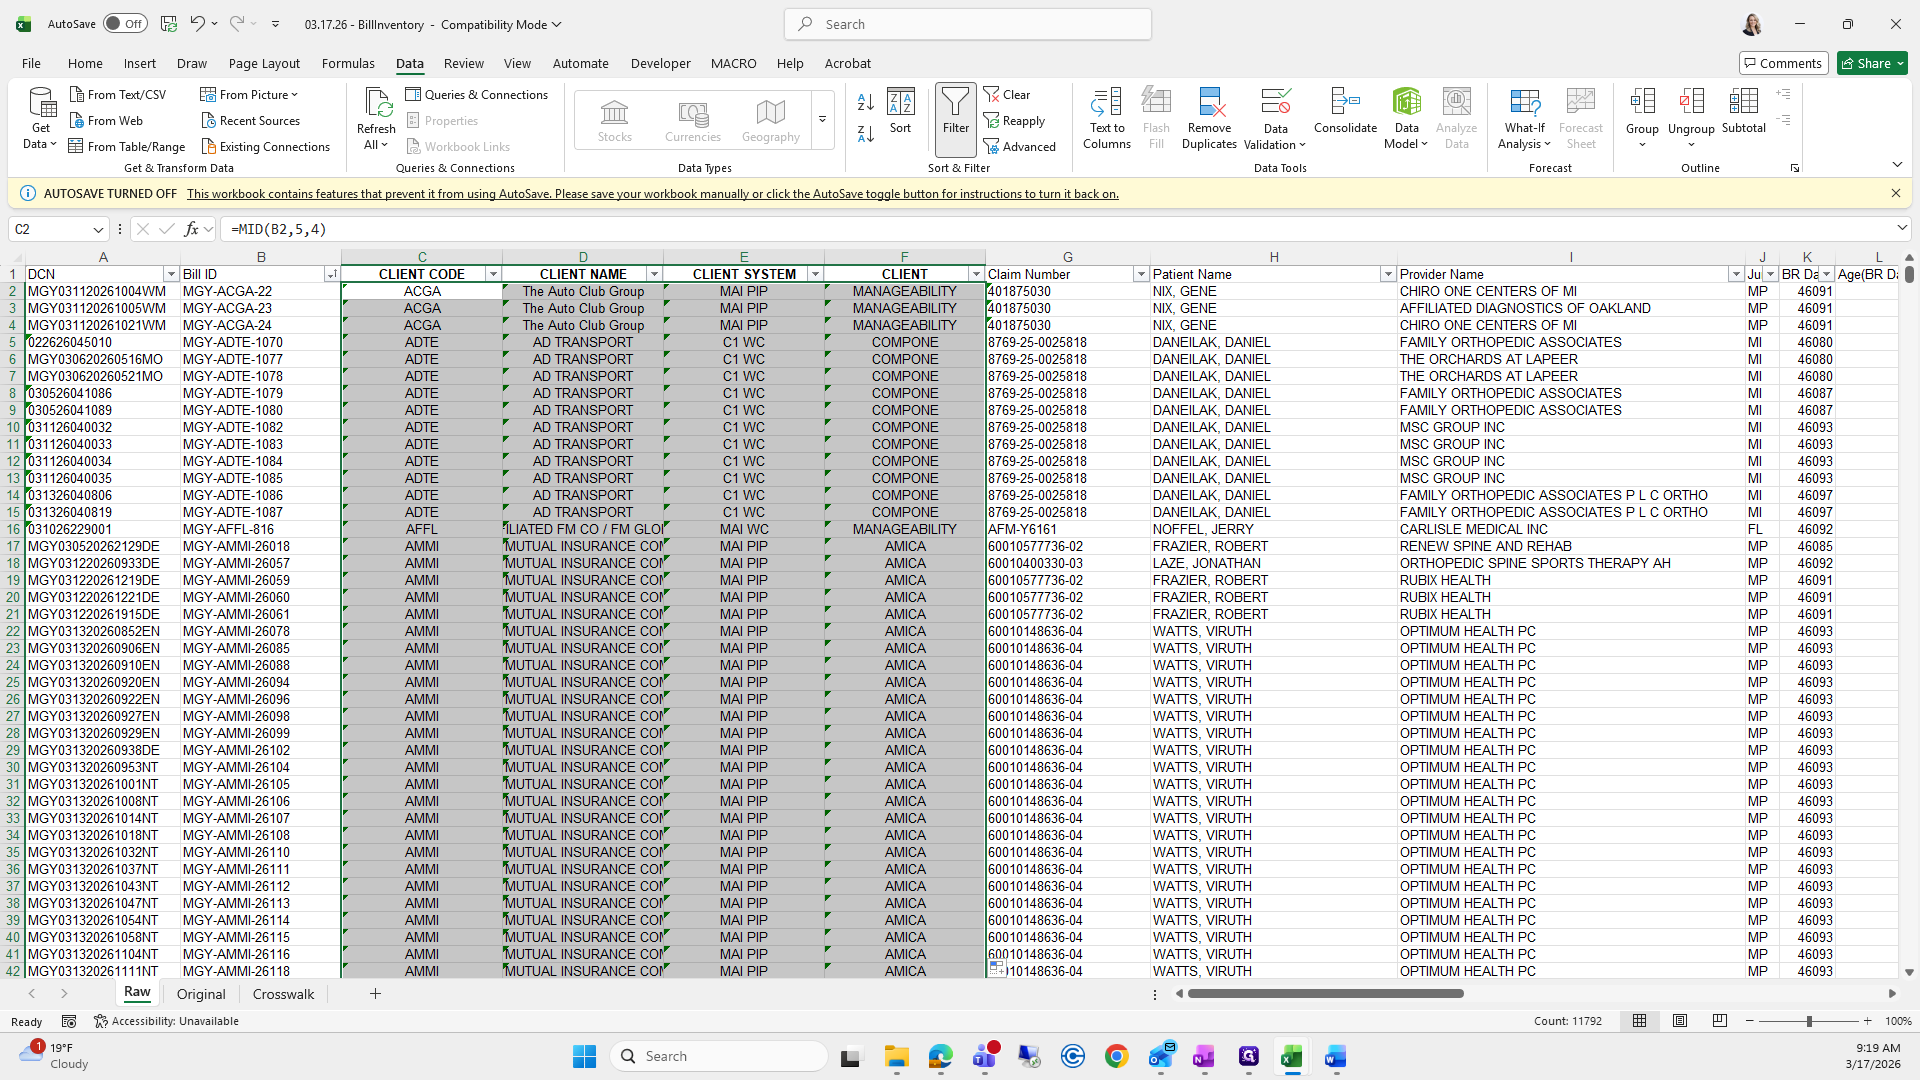Screen dimensions: 1920x1080
Task: Switch to Page Break Preview view
Action: [1720, 1021]
